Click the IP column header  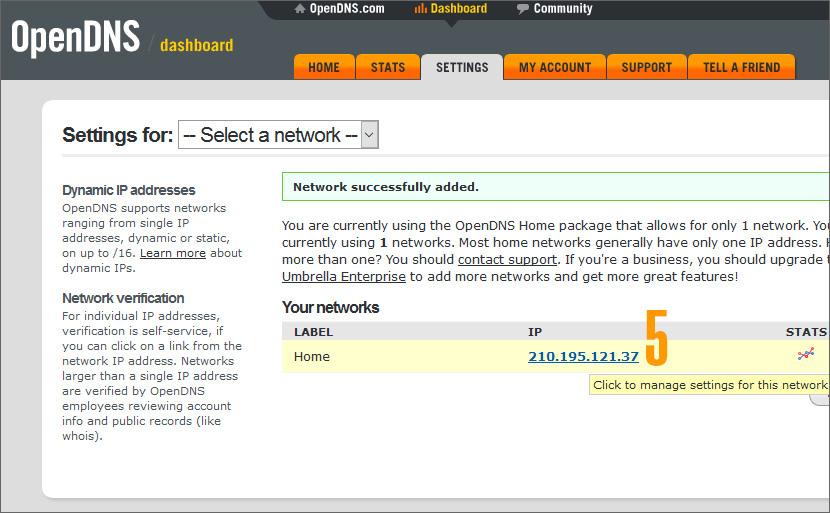point(535,332)
